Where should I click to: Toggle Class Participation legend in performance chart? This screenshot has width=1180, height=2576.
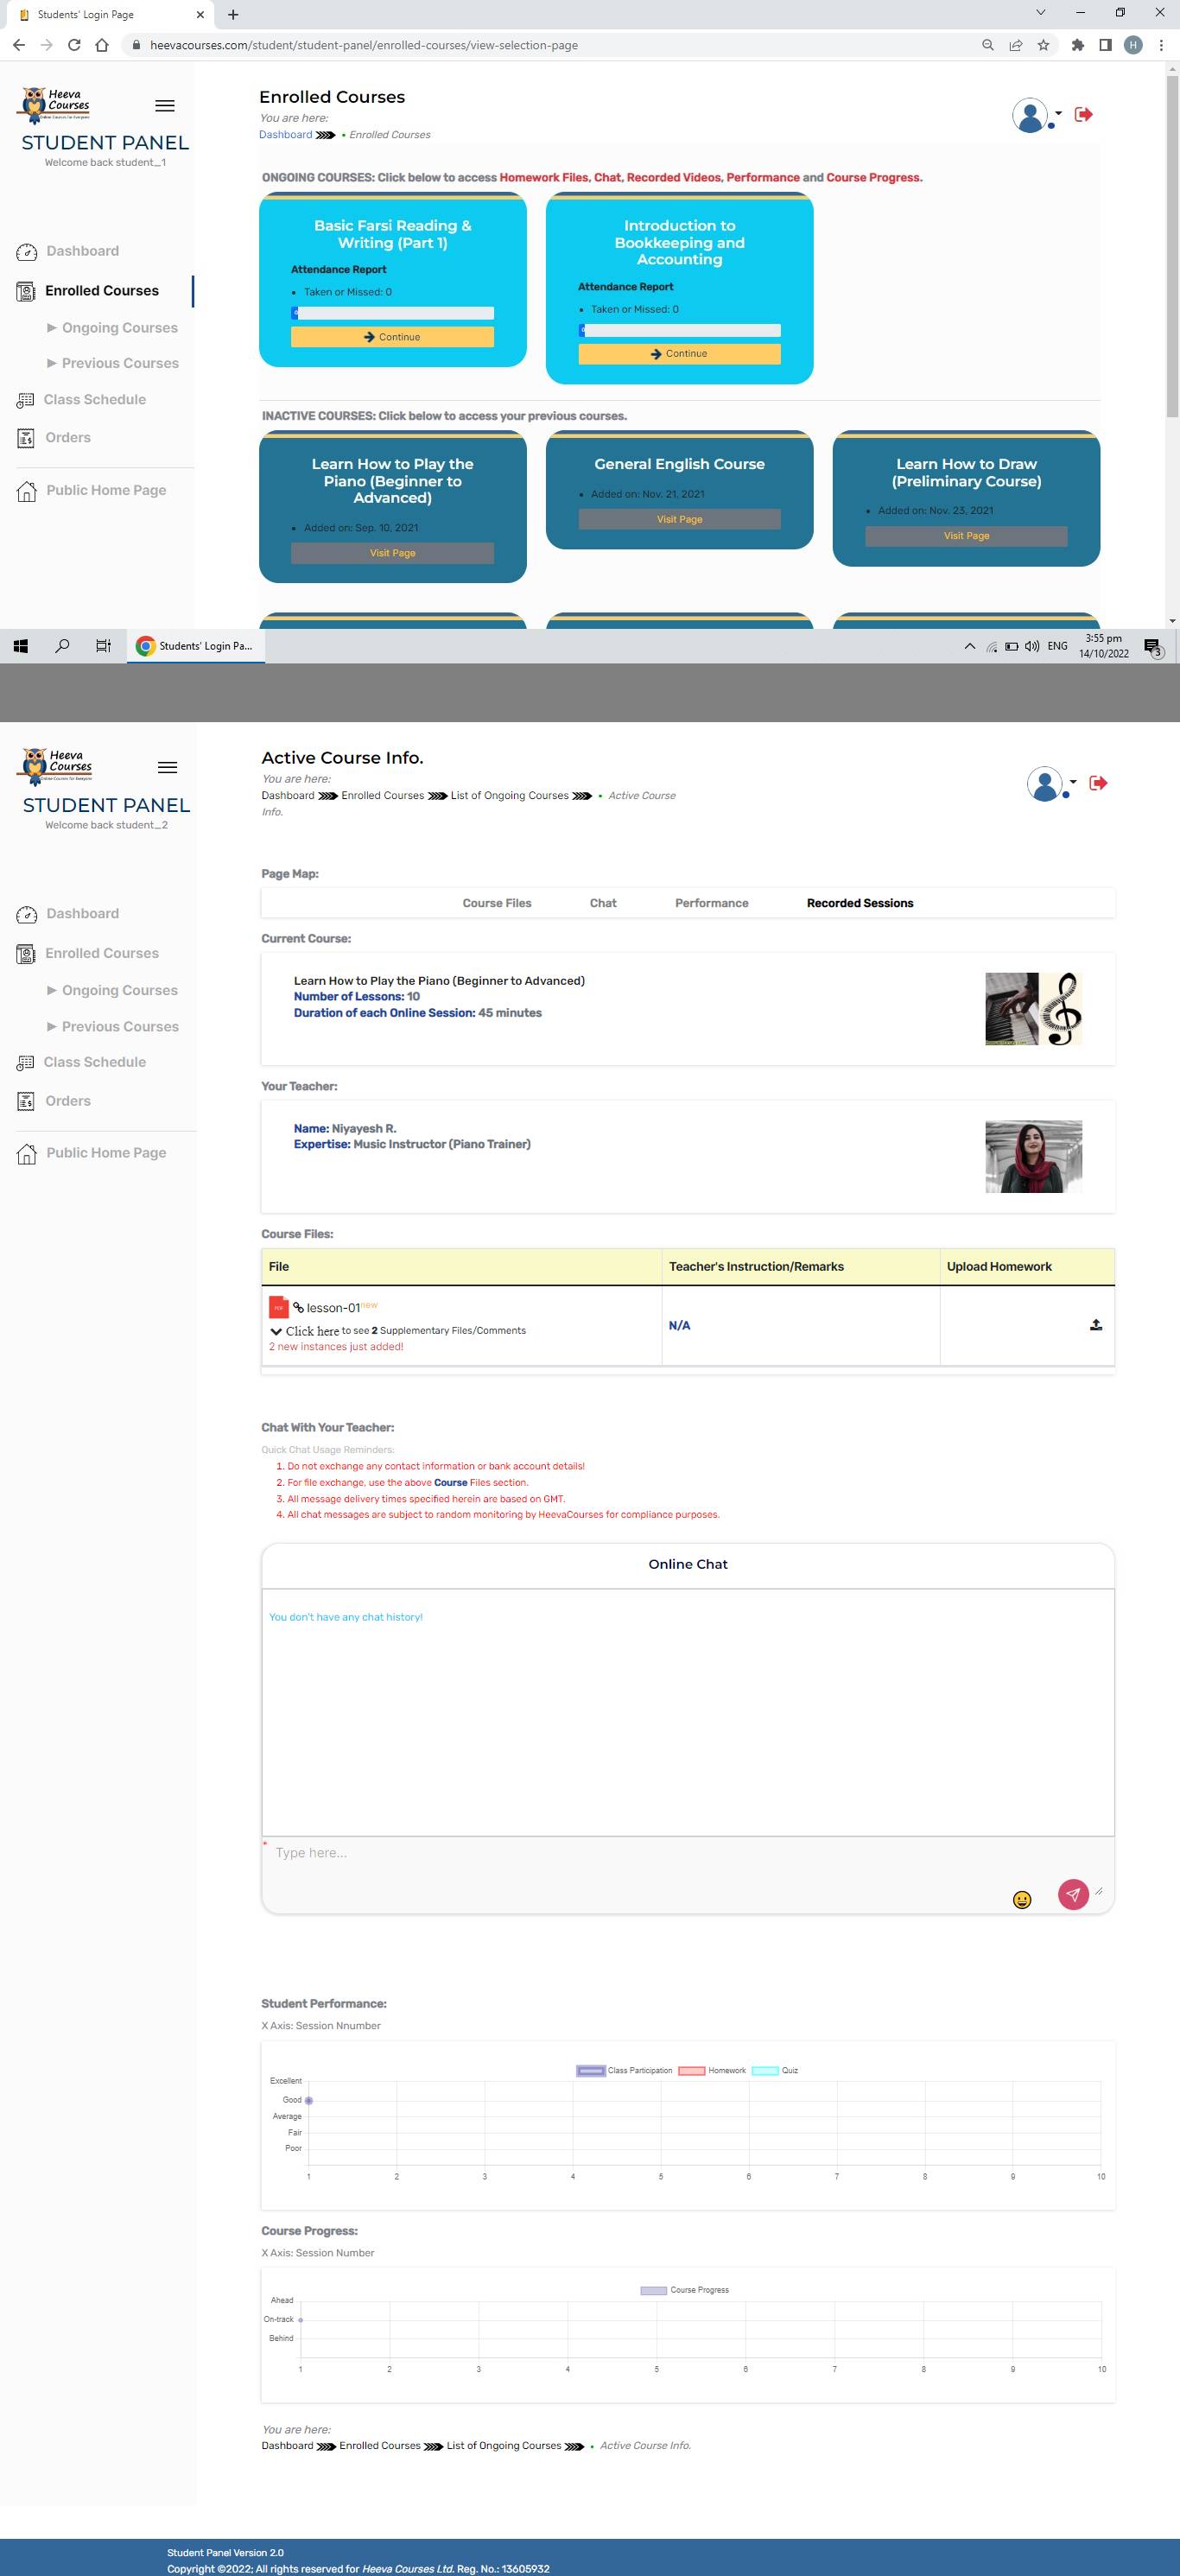[624, 2070]
